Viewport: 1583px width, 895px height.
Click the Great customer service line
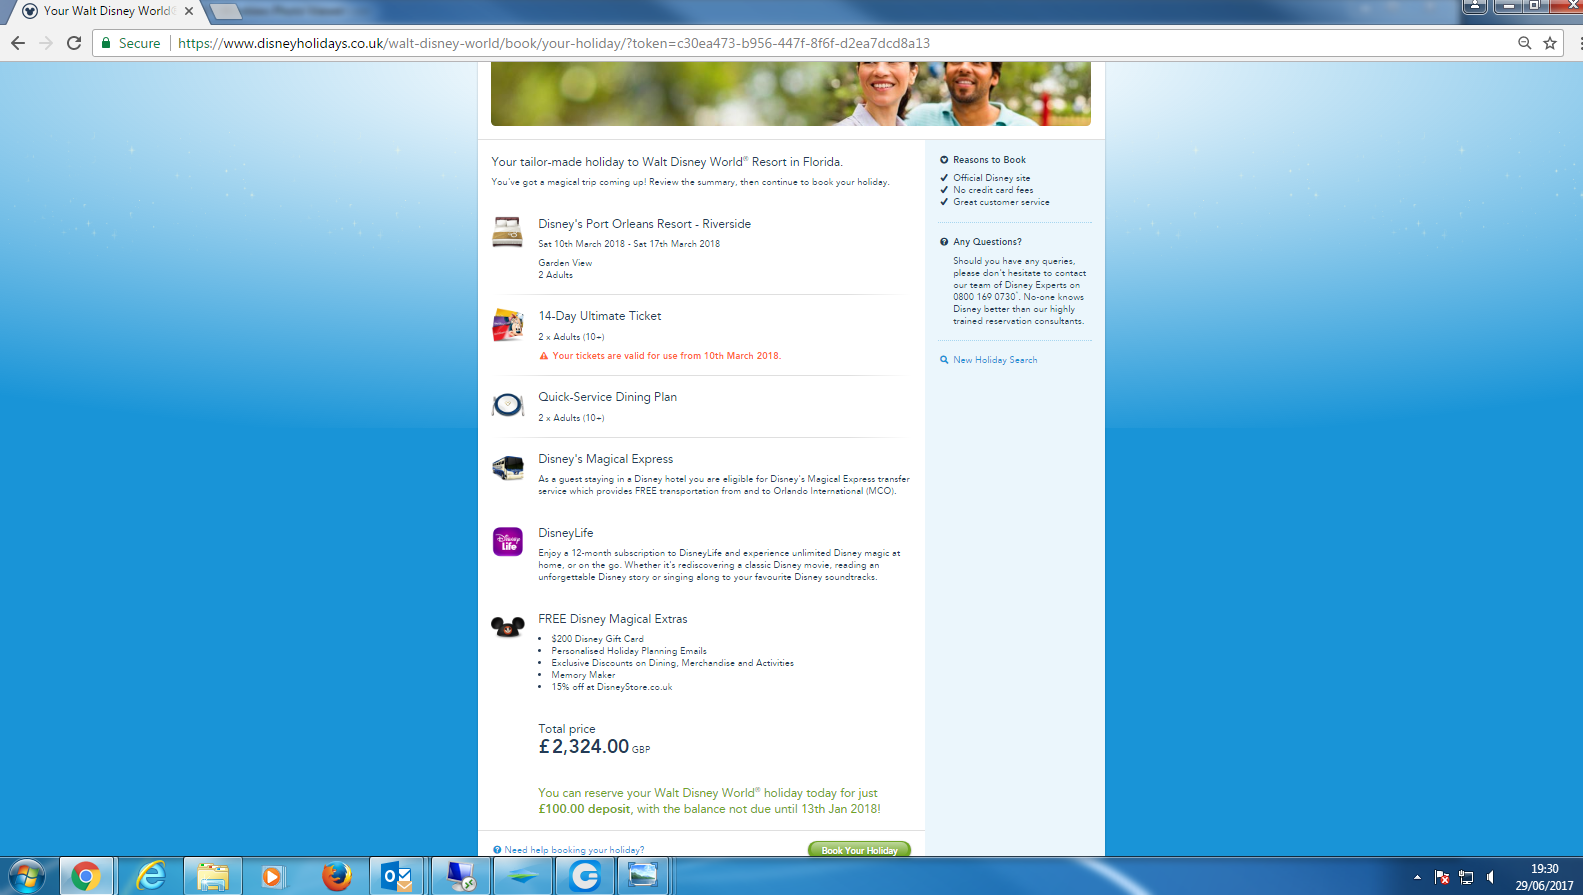pos(1001,202)
